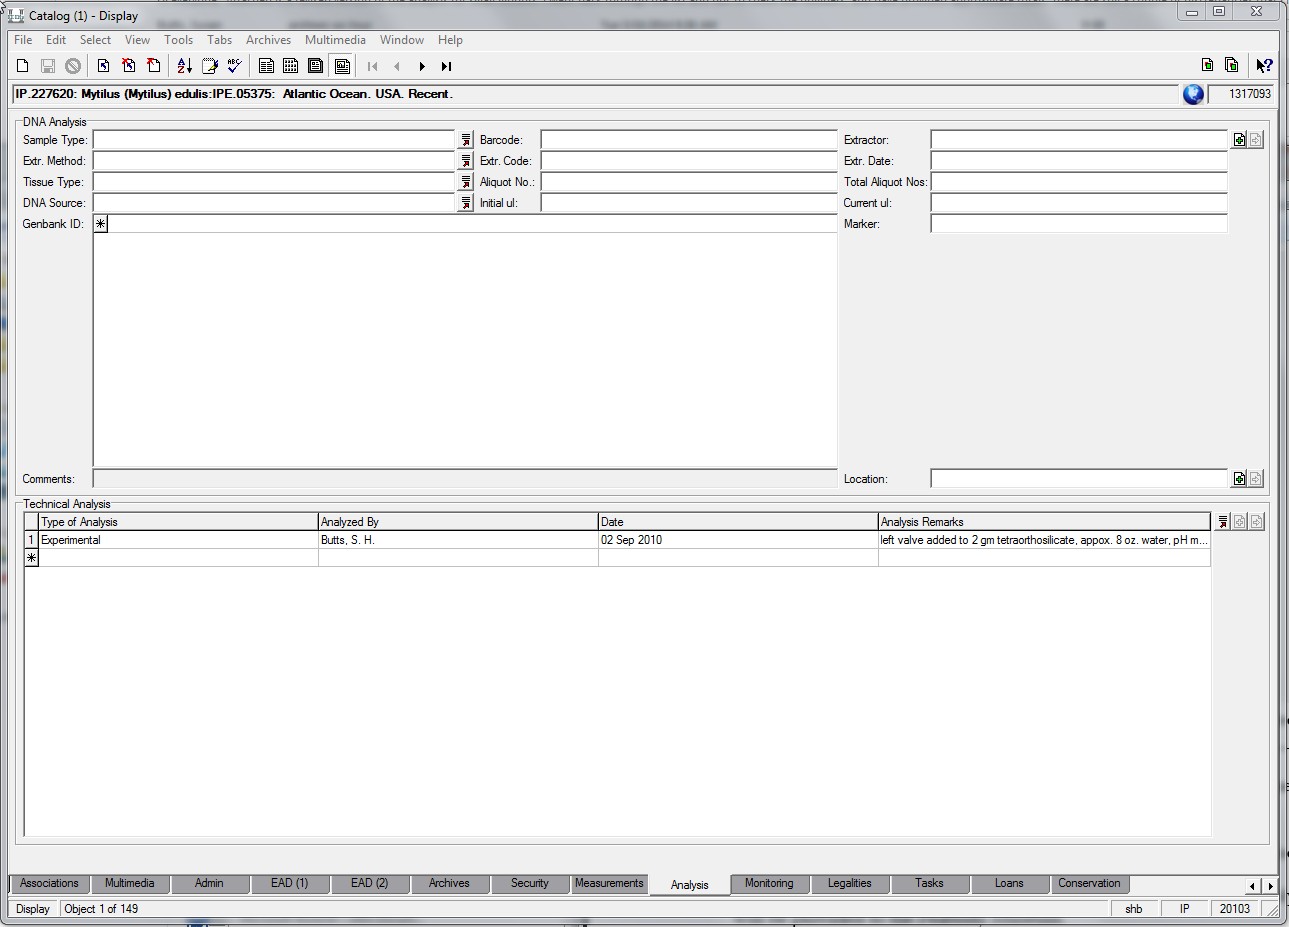Viewport: 1289px width, 927px height.
Task: Activate What's This help pointer
Action: pyautogui.click(x=1264, y=65)
